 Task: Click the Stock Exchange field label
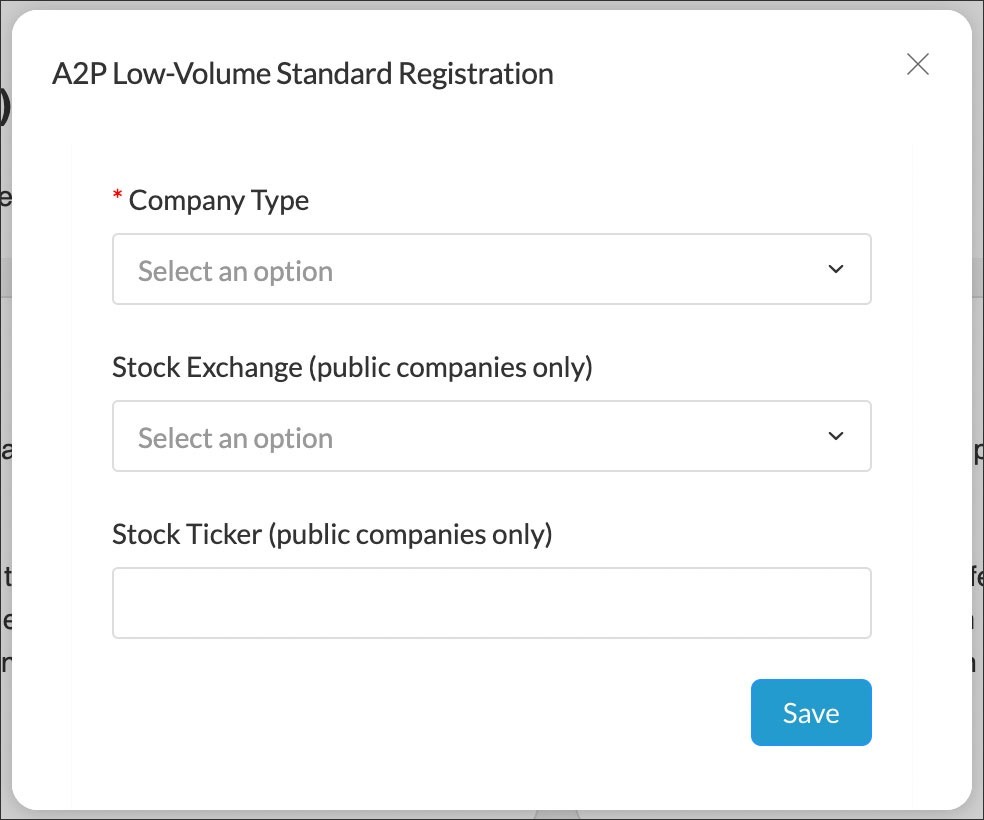coord(207,367)
